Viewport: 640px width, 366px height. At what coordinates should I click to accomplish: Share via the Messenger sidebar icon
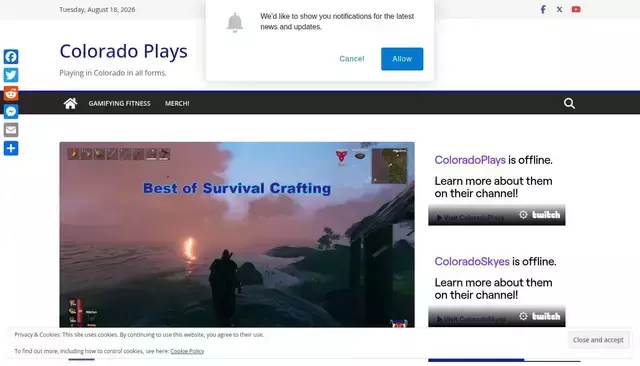point(11,111)
